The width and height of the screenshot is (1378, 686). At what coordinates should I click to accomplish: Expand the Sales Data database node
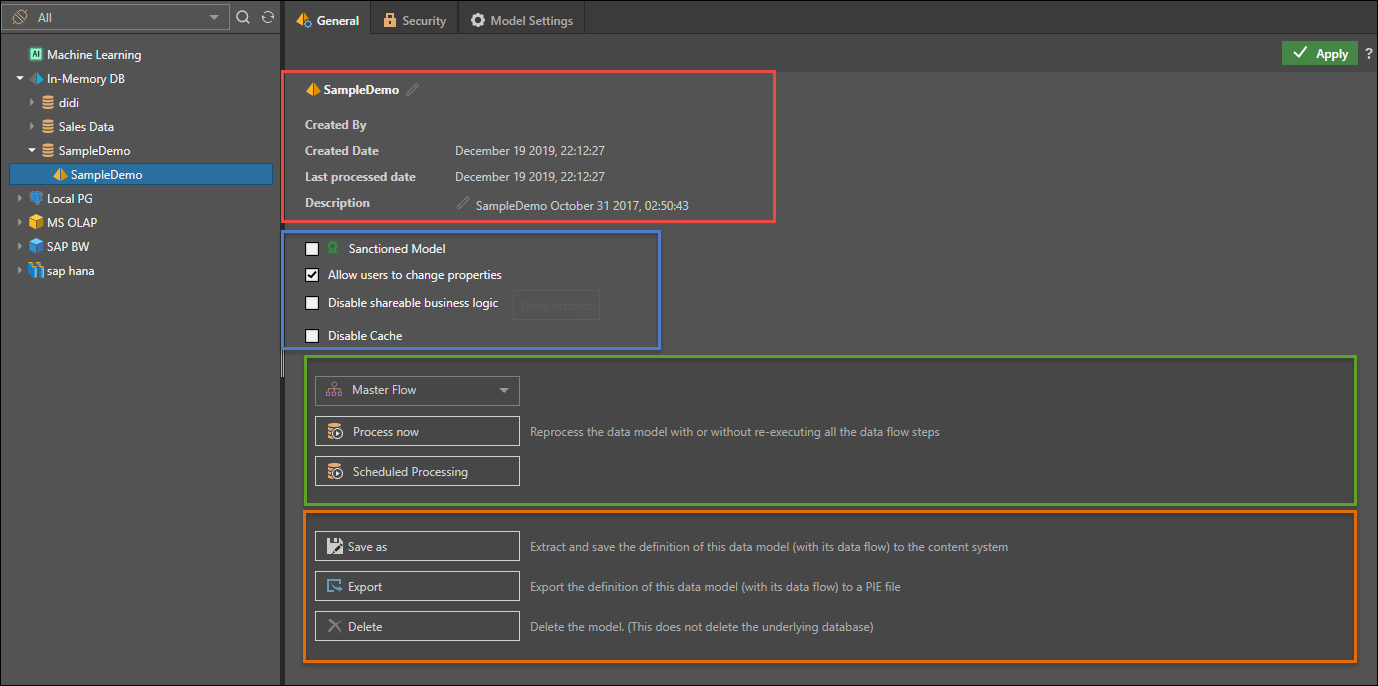pos(32,127)
